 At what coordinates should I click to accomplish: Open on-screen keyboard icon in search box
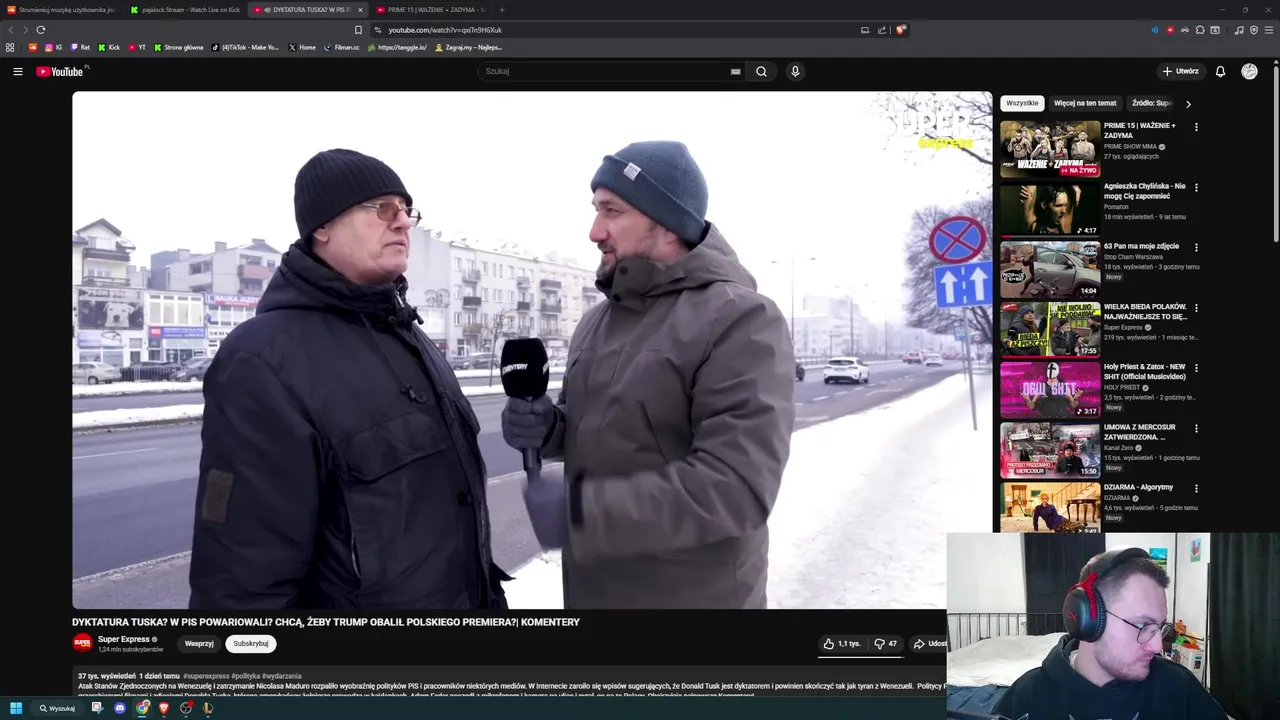pos(735,71)
